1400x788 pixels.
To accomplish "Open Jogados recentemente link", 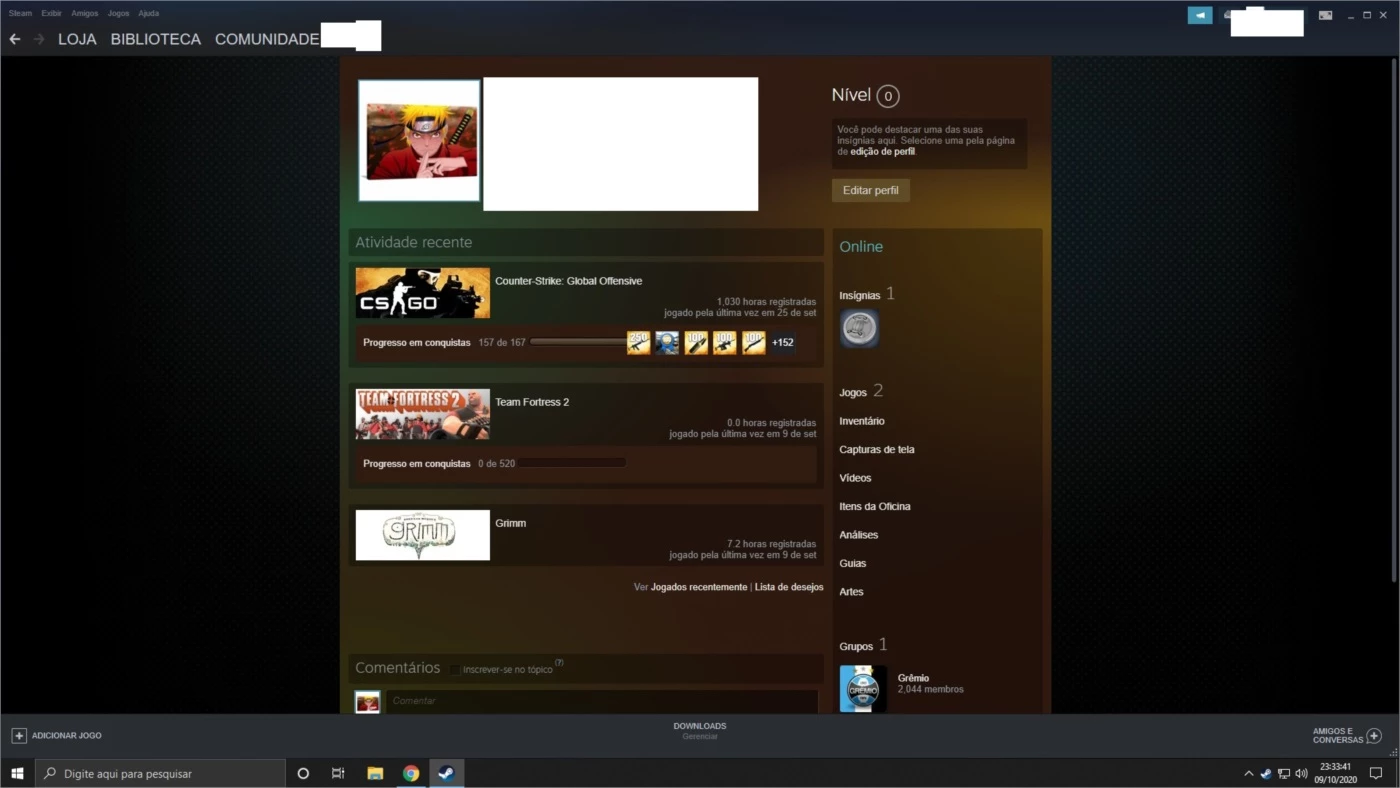I will click(699, 587).
